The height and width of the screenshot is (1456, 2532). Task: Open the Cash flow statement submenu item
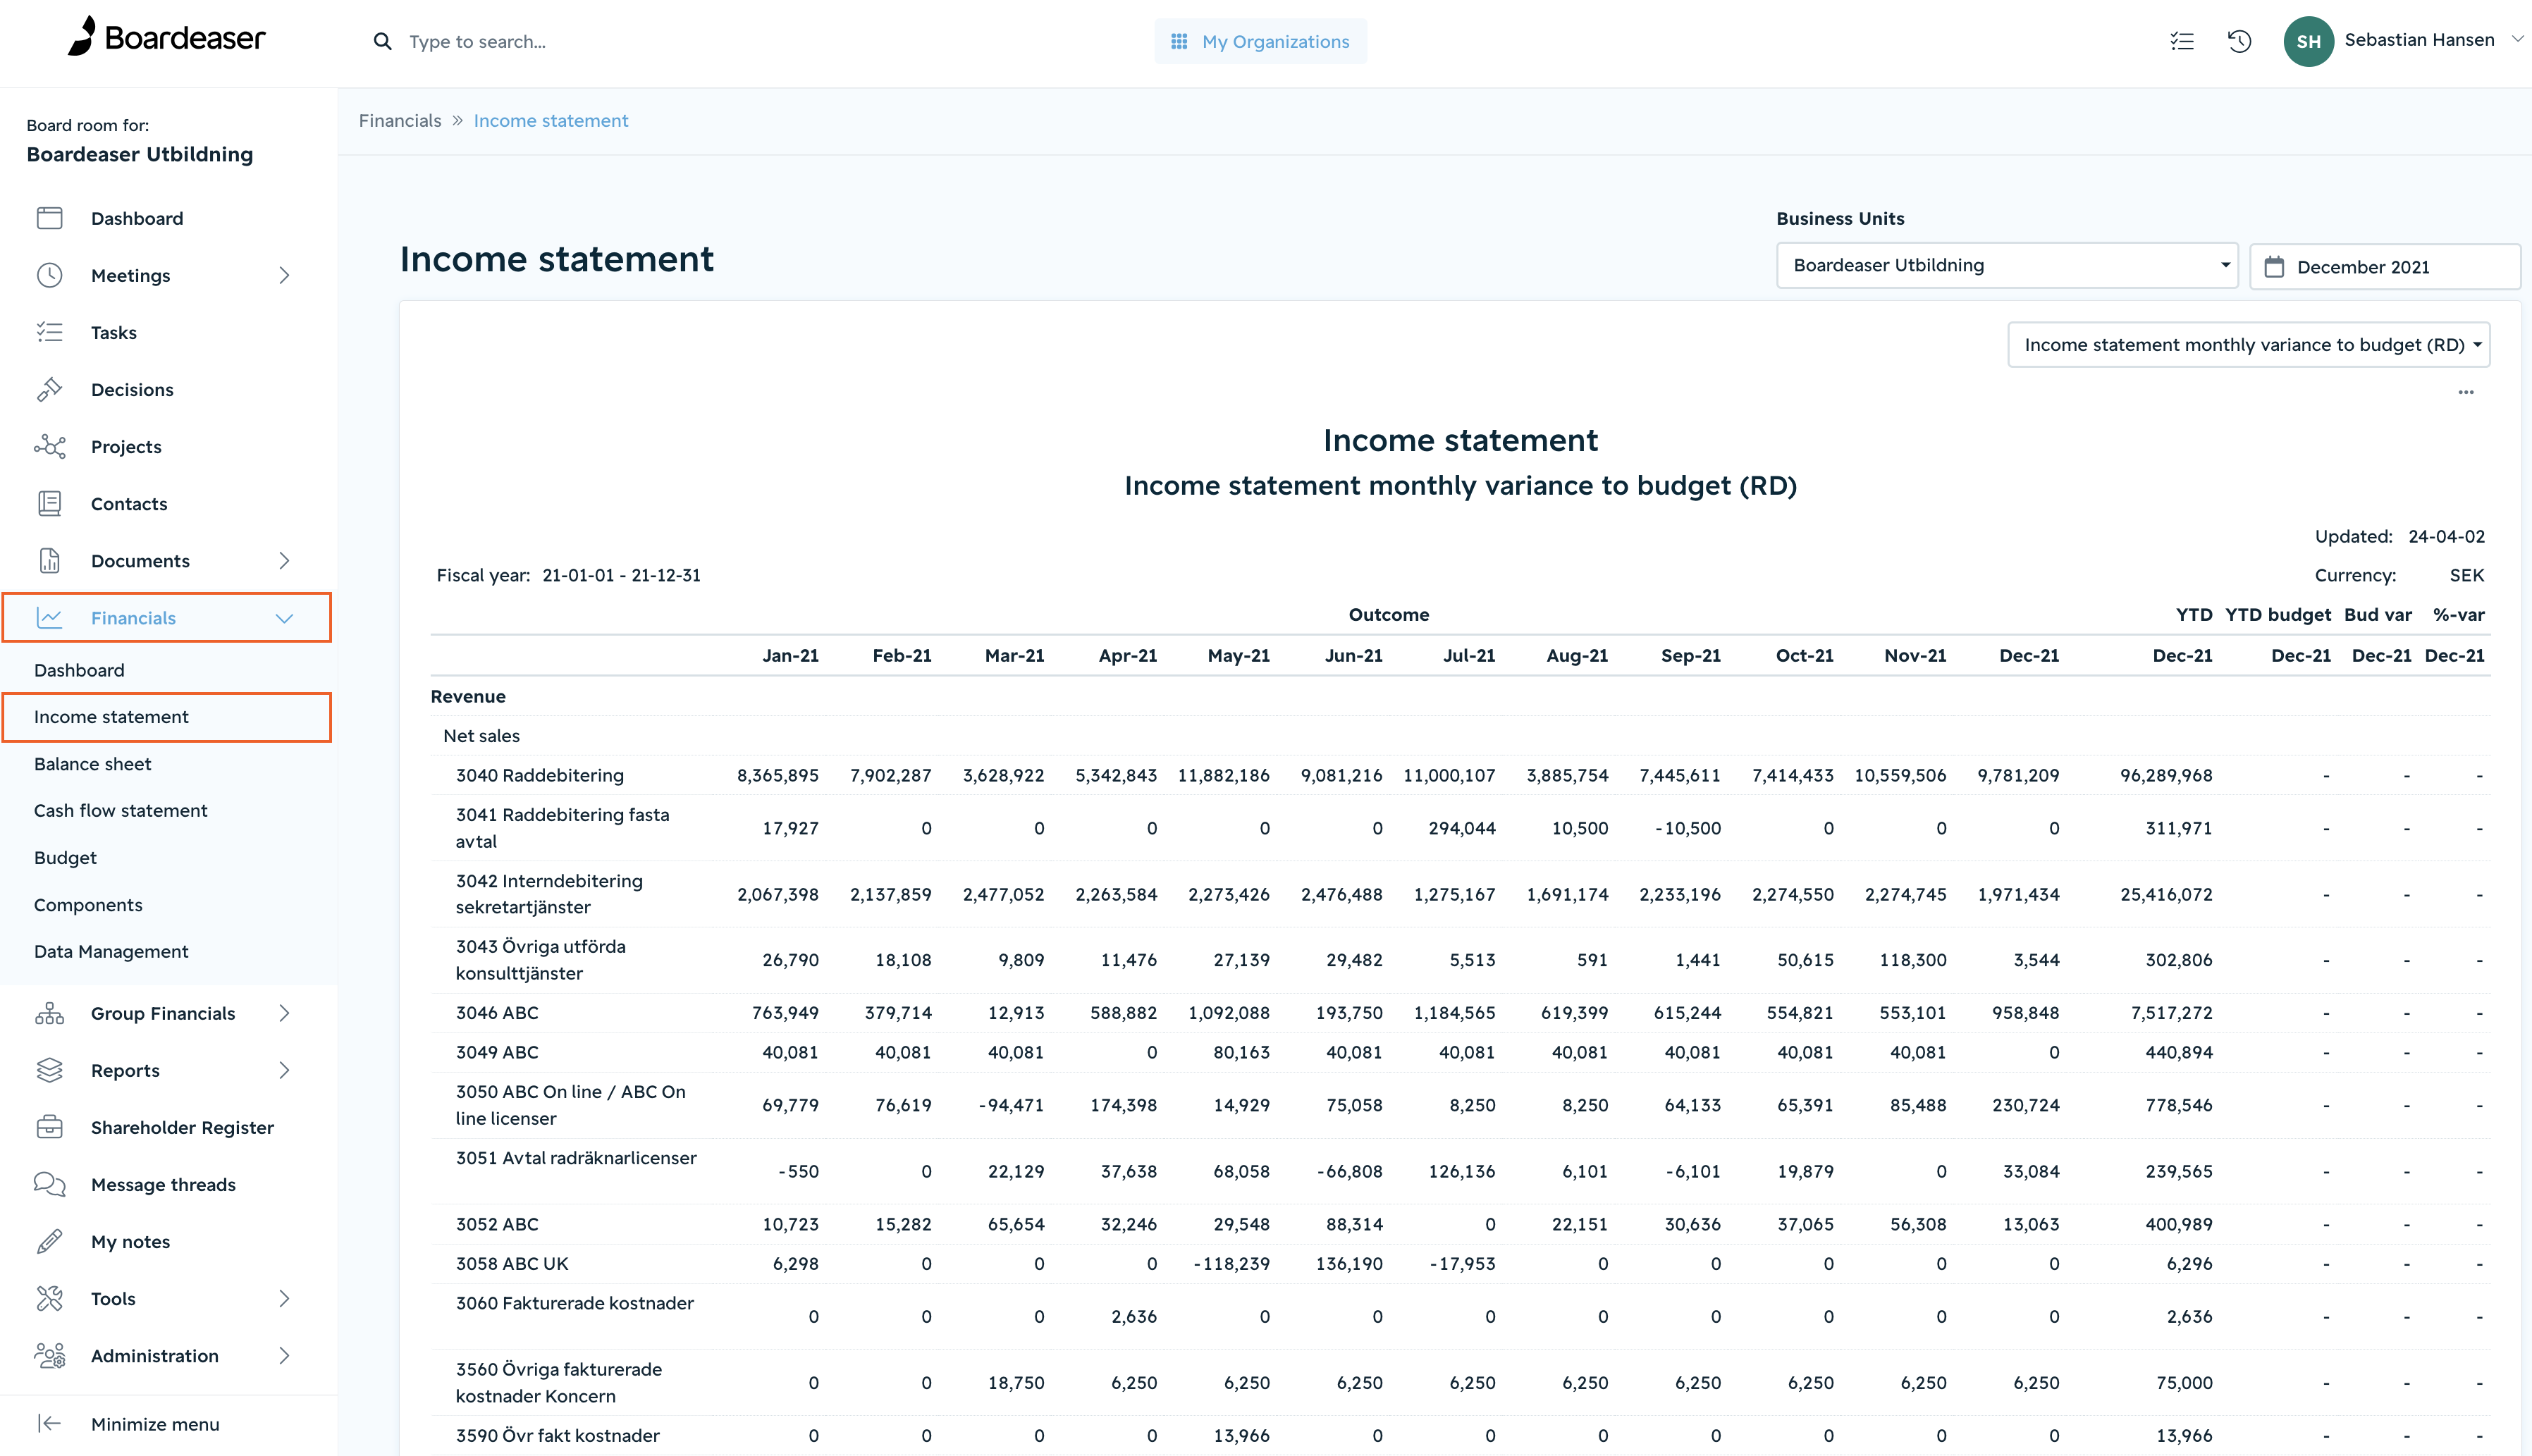[x=120, y=811]
